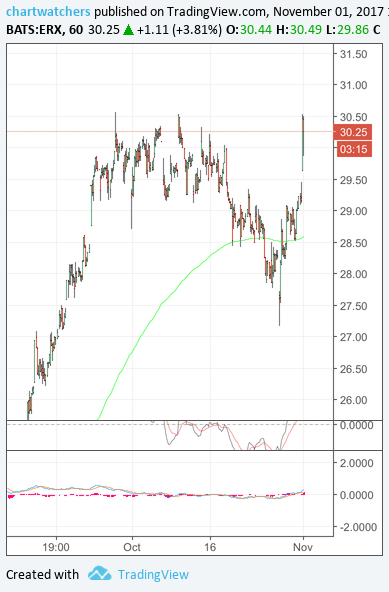Click the 29.00 price axis label
389x592 pixels.
[x=353, y=211]
